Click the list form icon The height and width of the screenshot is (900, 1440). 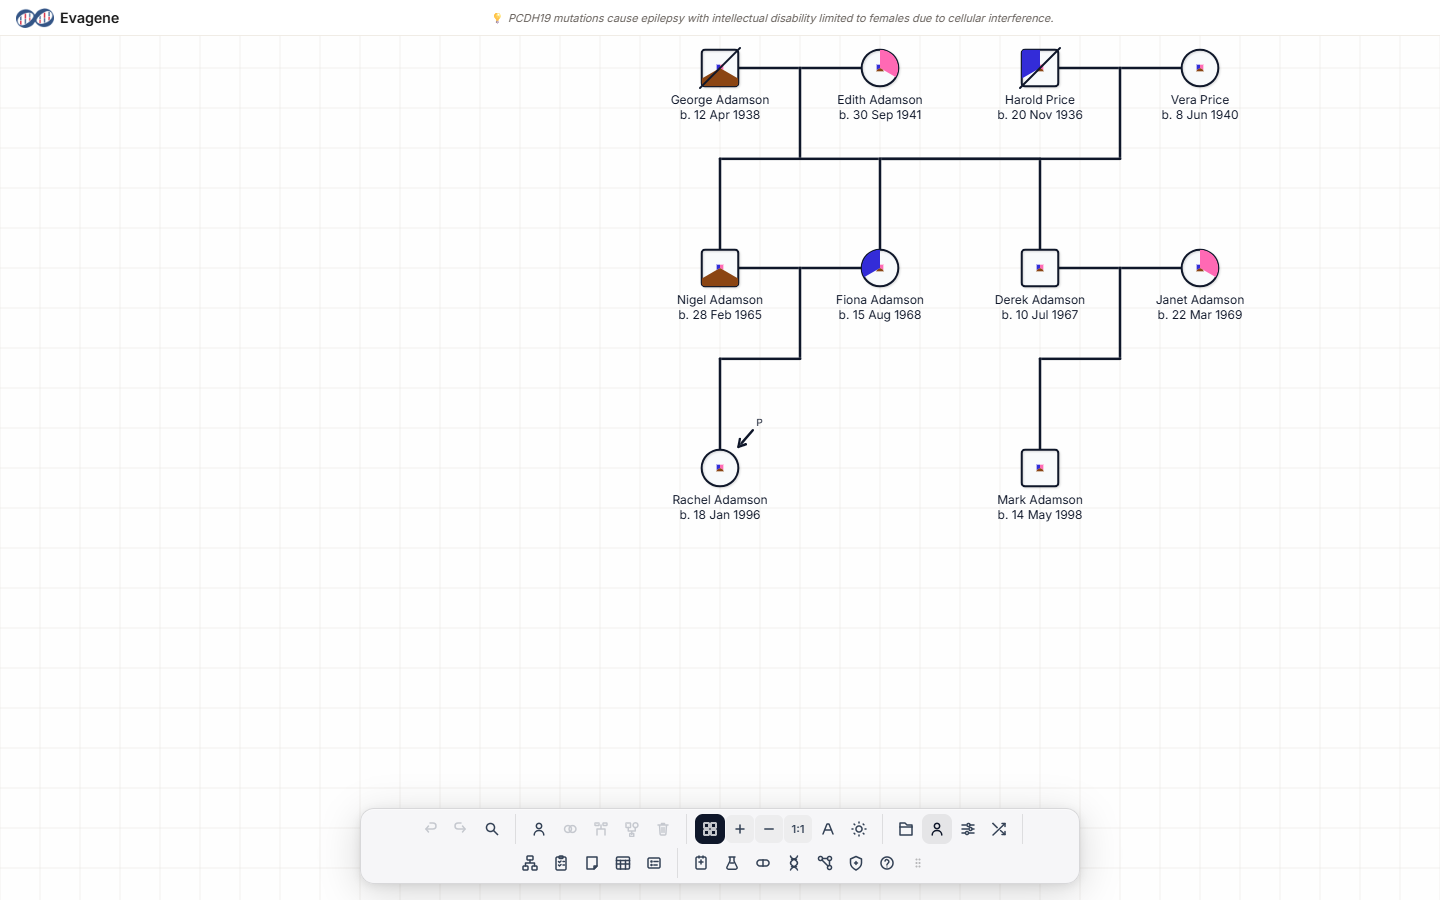click(654, 863)
